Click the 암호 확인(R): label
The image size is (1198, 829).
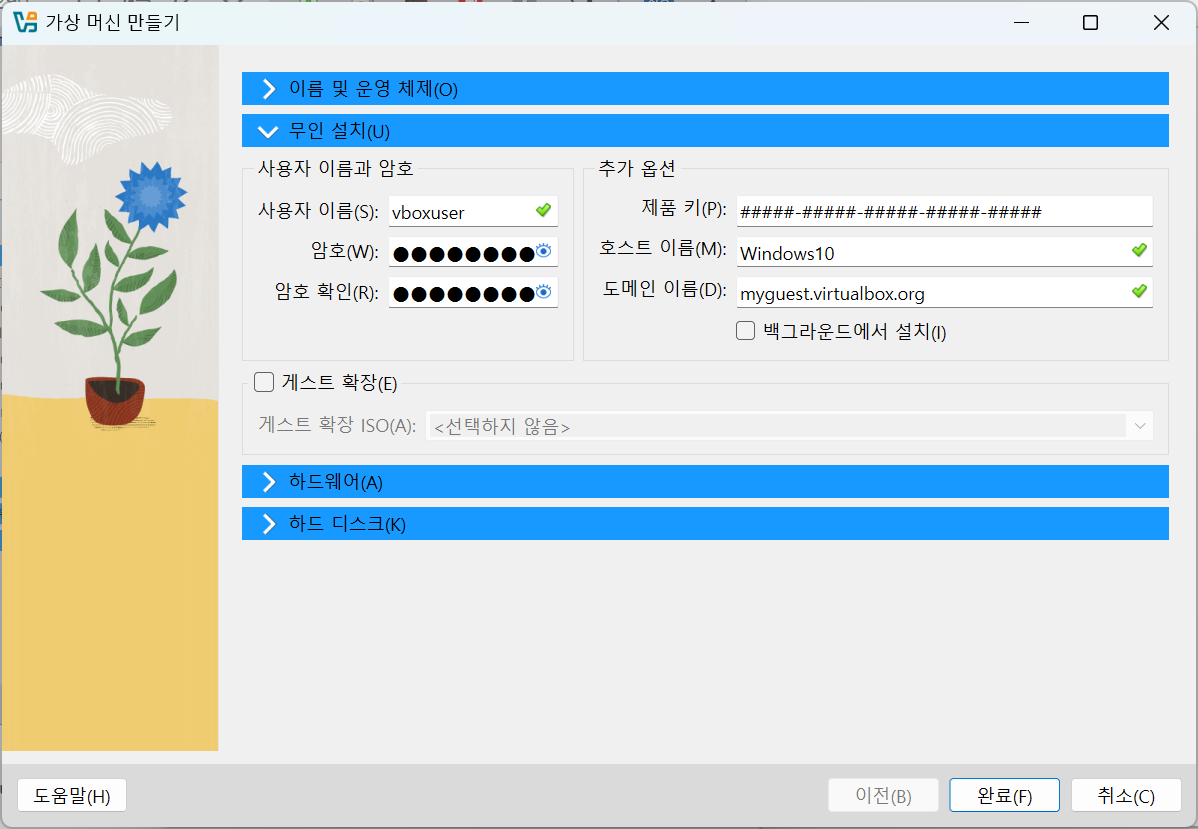pyautogui.click(x=327, y=292)
